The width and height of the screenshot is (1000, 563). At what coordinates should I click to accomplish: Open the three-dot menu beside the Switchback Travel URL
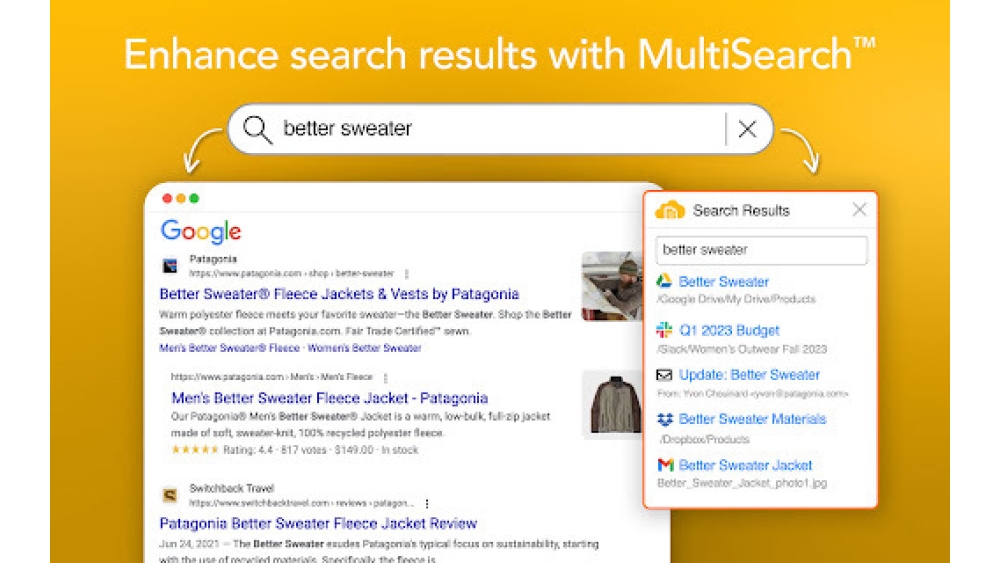(427, 503)
